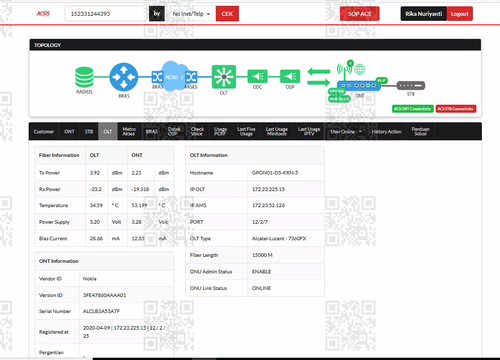The width and height of the screenshot is (500, 360).
Task: Click the ONT WiFi antenna icon
Action: pos(344,69)
